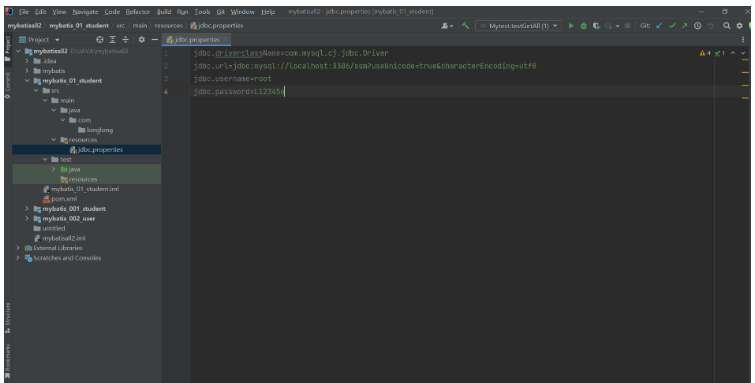The height and width of the screenshot is (383, 755).
Task: Open the Refactor menu
Action: tap(138, 12)
